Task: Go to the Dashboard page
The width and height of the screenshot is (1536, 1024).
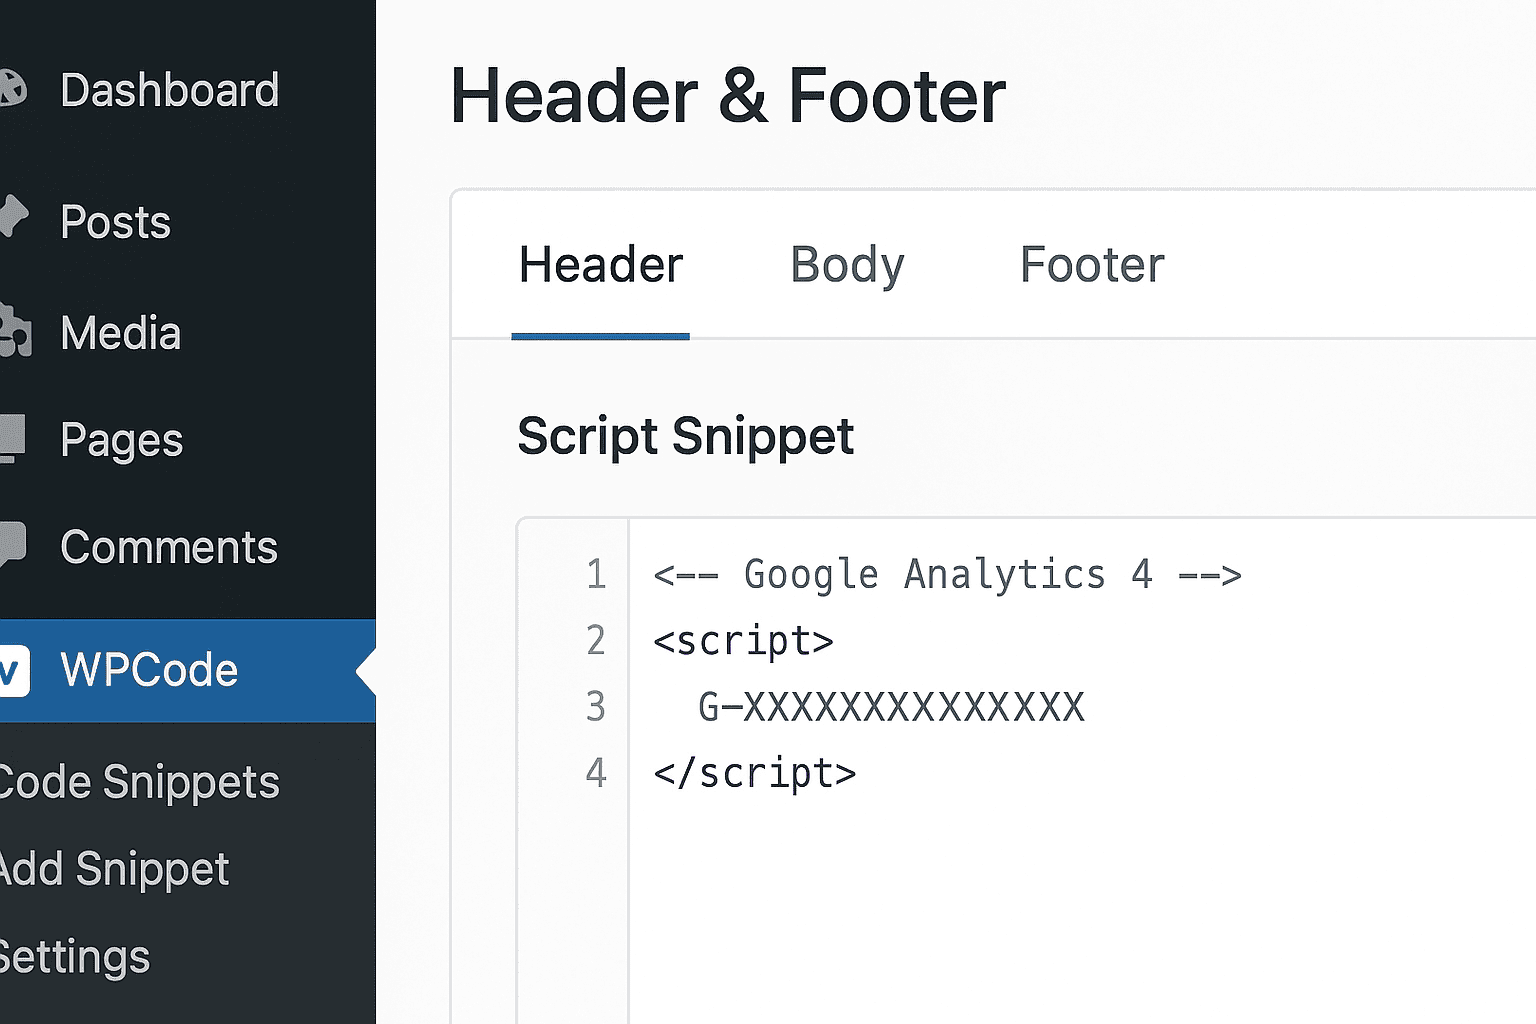Action: [168, 88]
